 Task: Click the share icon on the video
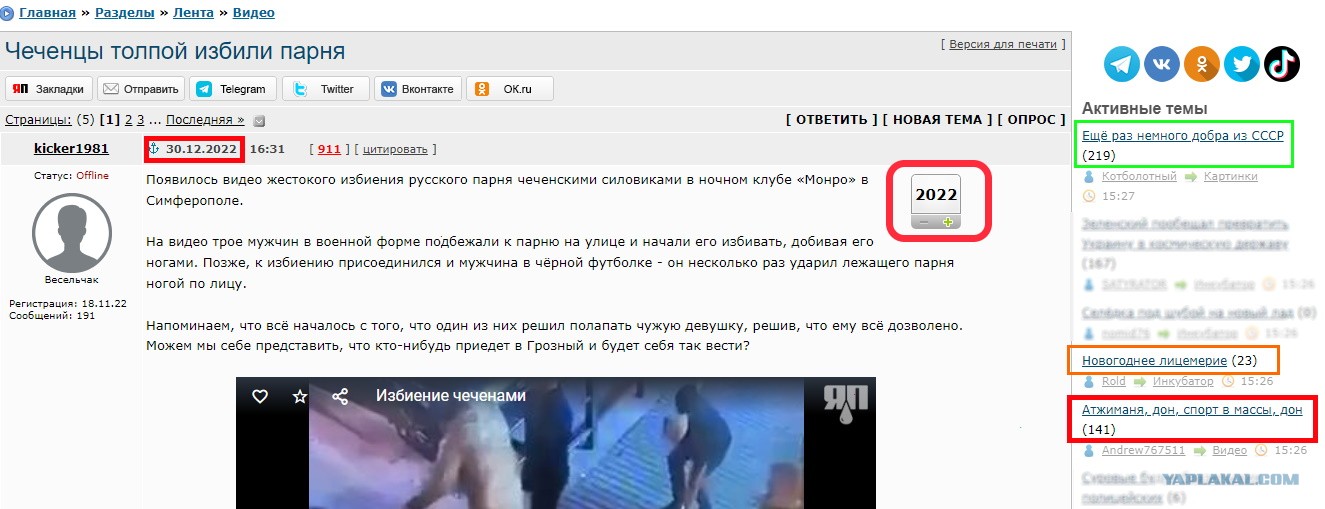pyautogui.click(x=340, y=396)
